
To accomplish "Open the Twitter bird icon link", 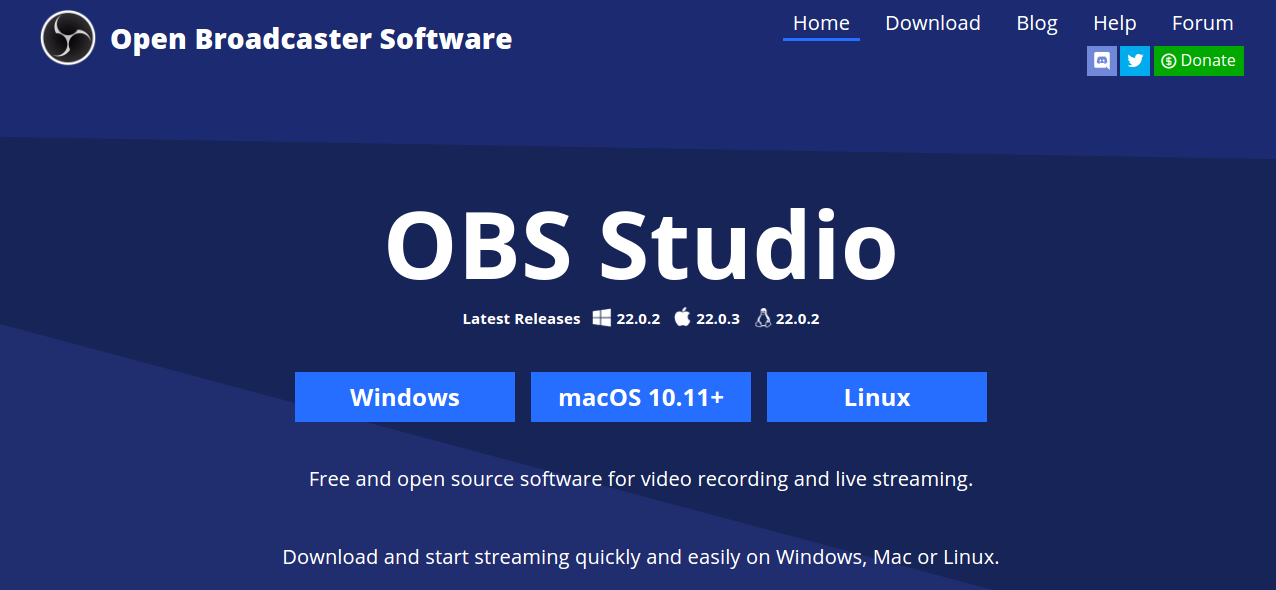I will [x=1135, y=61].
